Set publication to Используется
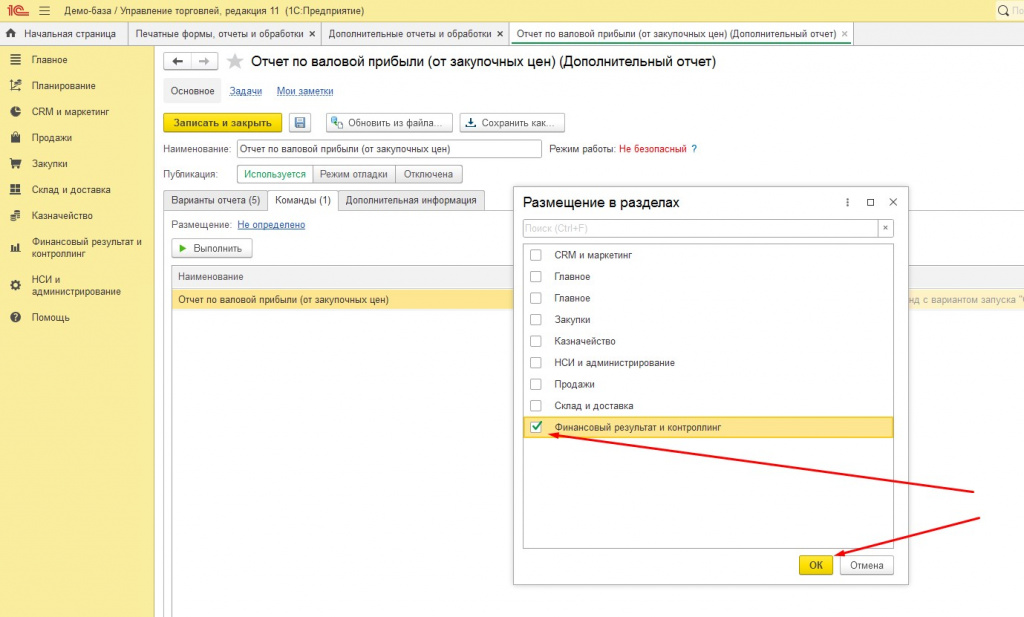Screen dimensions: 1024x617 [x=275, y=174]
